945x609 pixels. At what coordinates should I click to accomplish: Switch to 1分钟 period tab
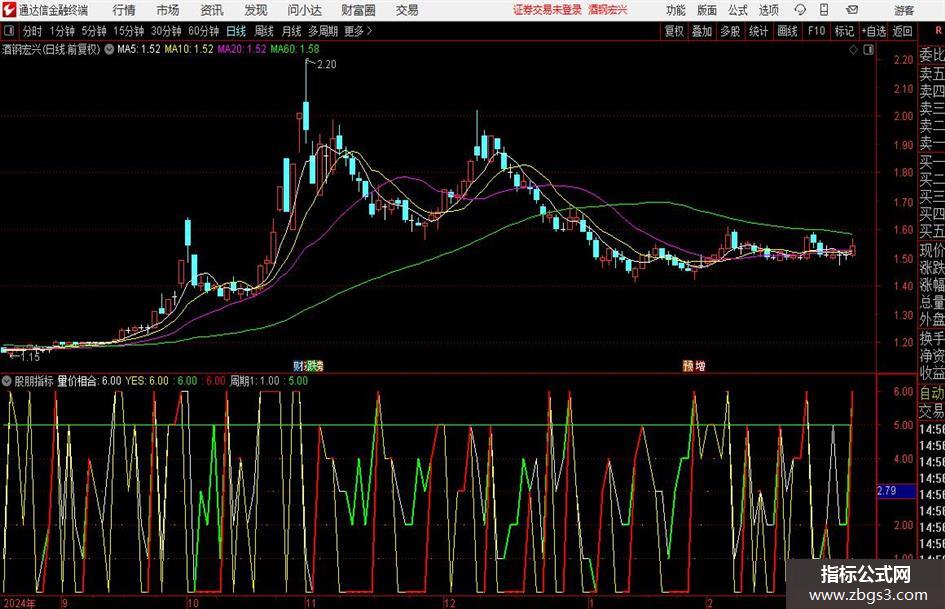click(x=62, y=31)
